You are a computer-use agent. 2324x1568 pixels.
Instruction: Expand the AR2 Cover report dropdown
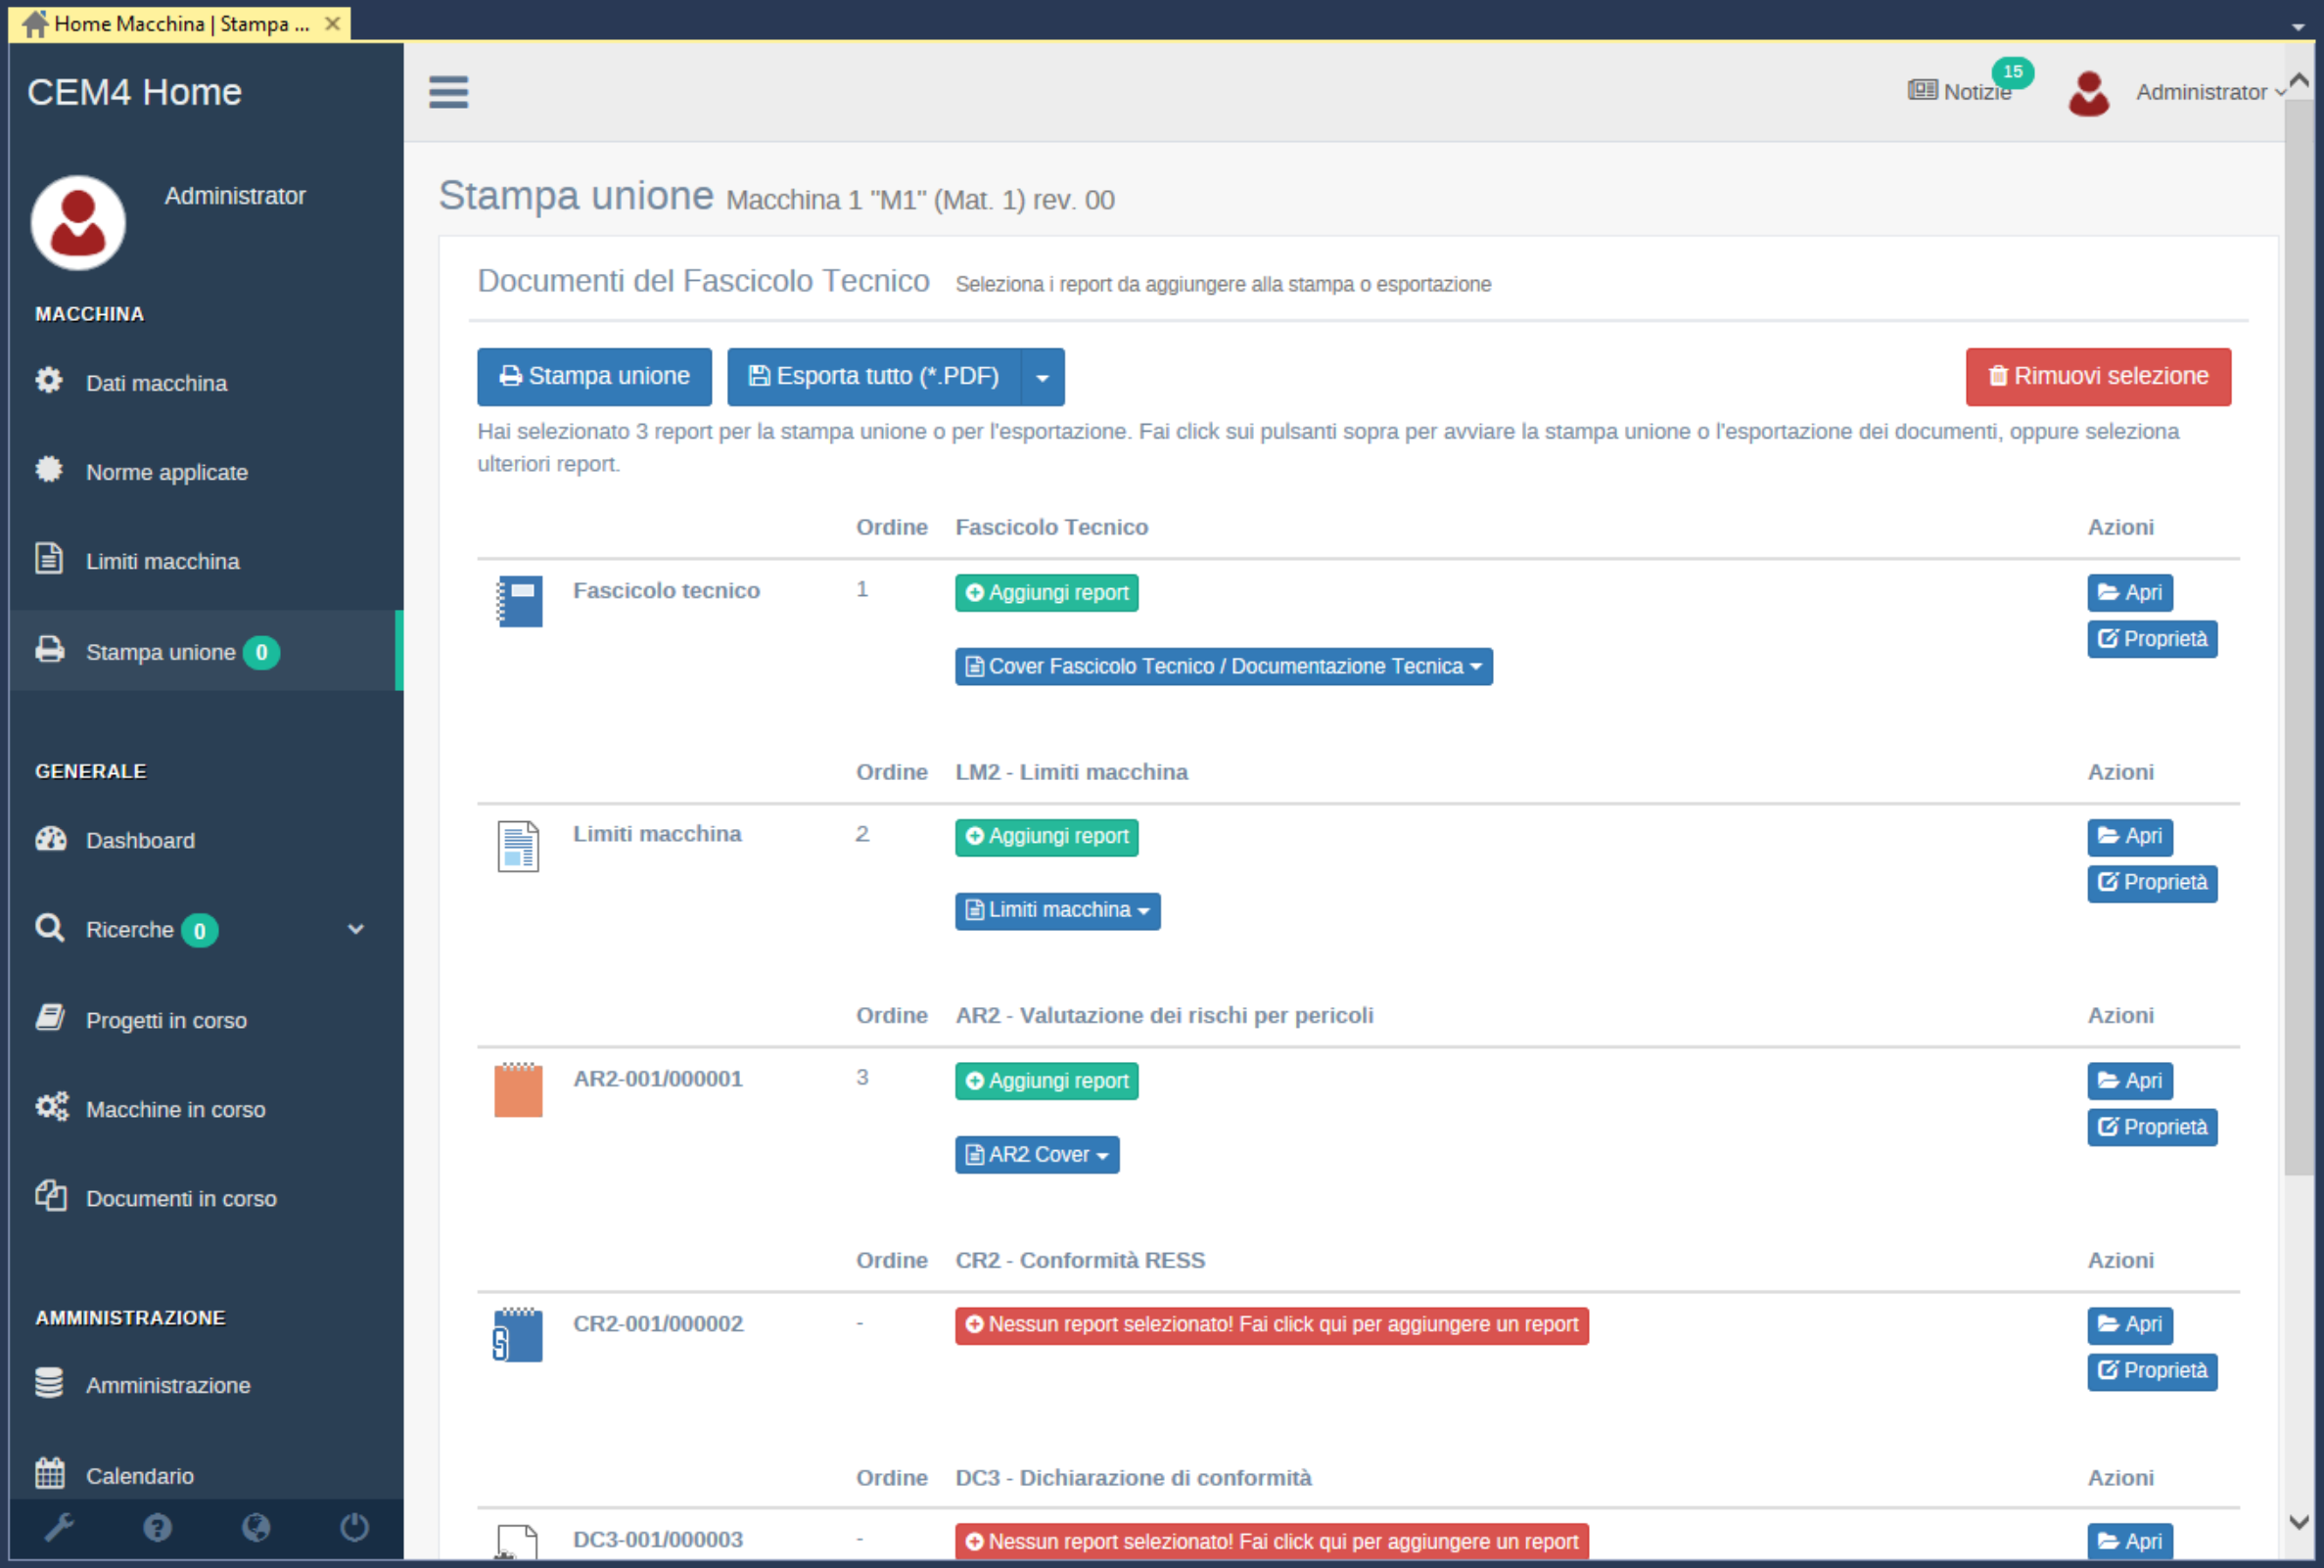(x=1036, y=1154)
